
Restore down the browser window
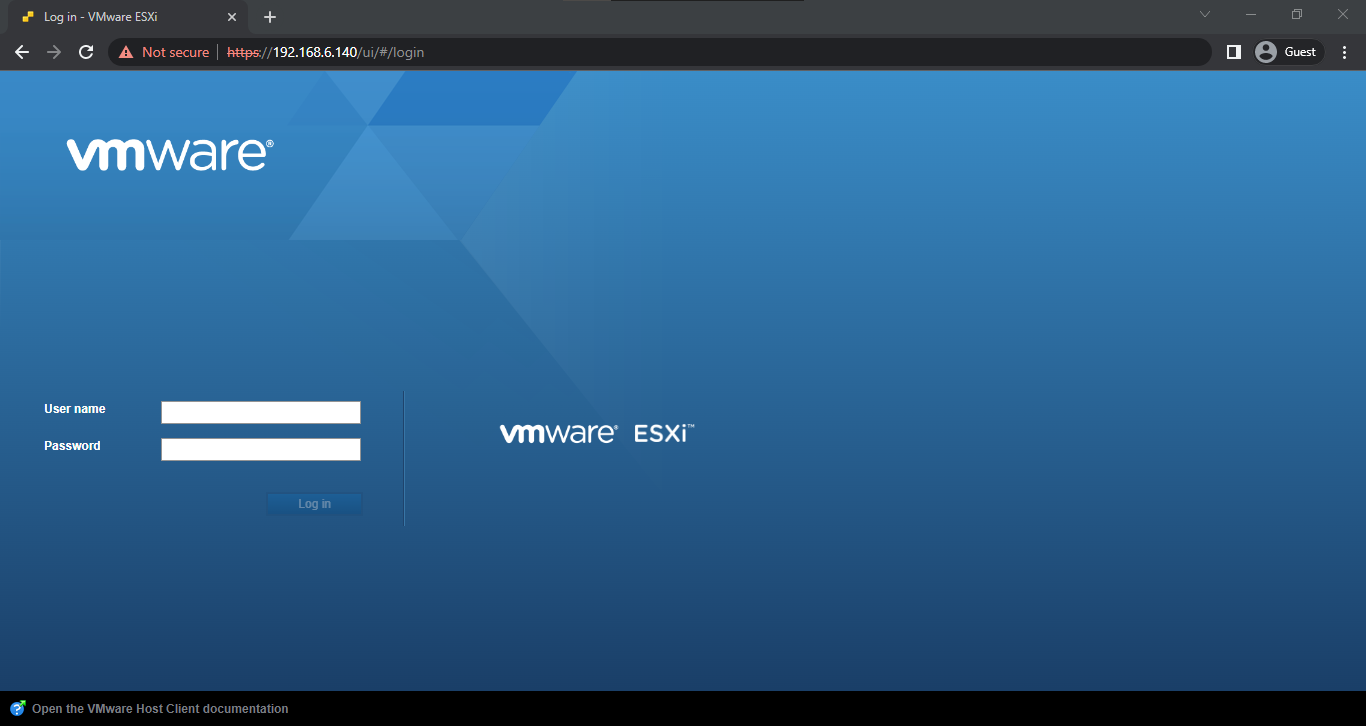pyautogui.click(x=1297, y=14)
